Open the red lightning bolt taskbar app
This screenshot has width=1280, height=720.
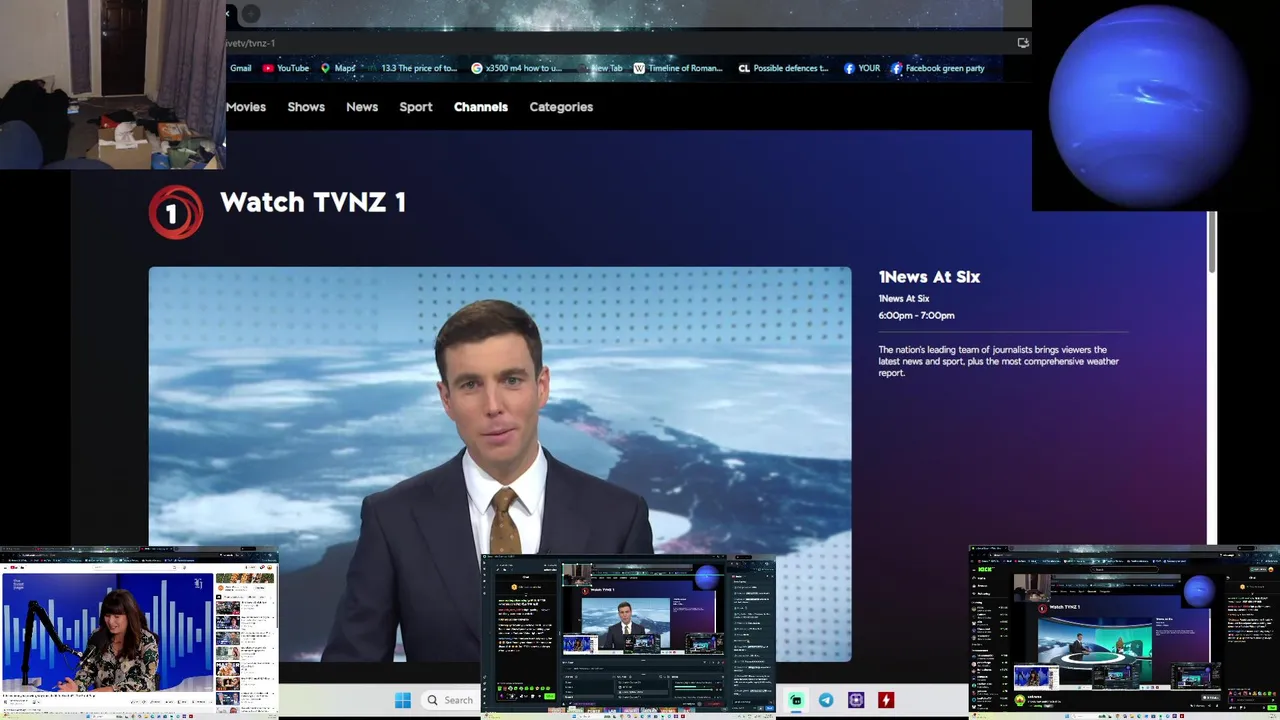[x=886, y=700]
